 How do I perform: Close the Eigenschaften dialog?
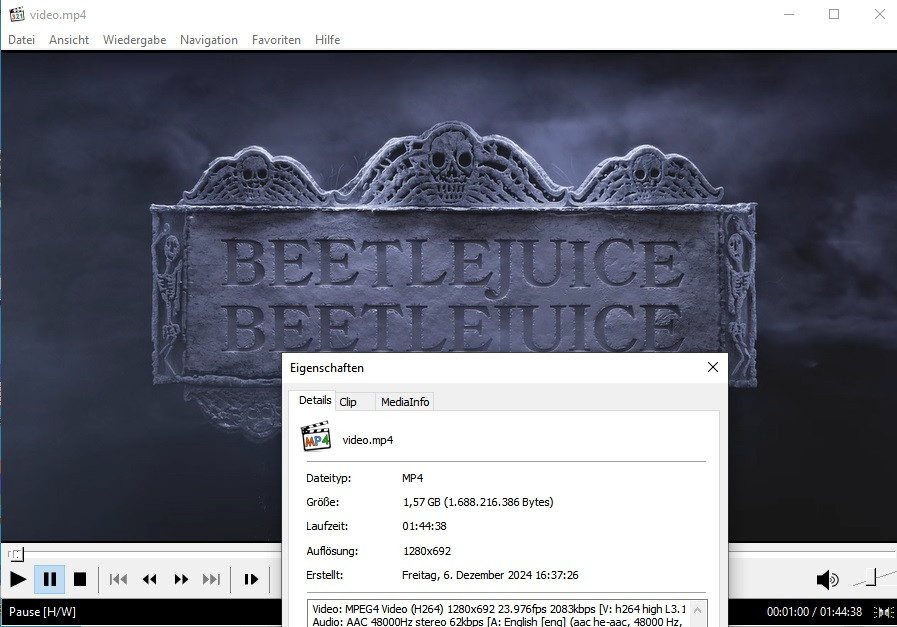pyautogui.click(x=713, y=367)
